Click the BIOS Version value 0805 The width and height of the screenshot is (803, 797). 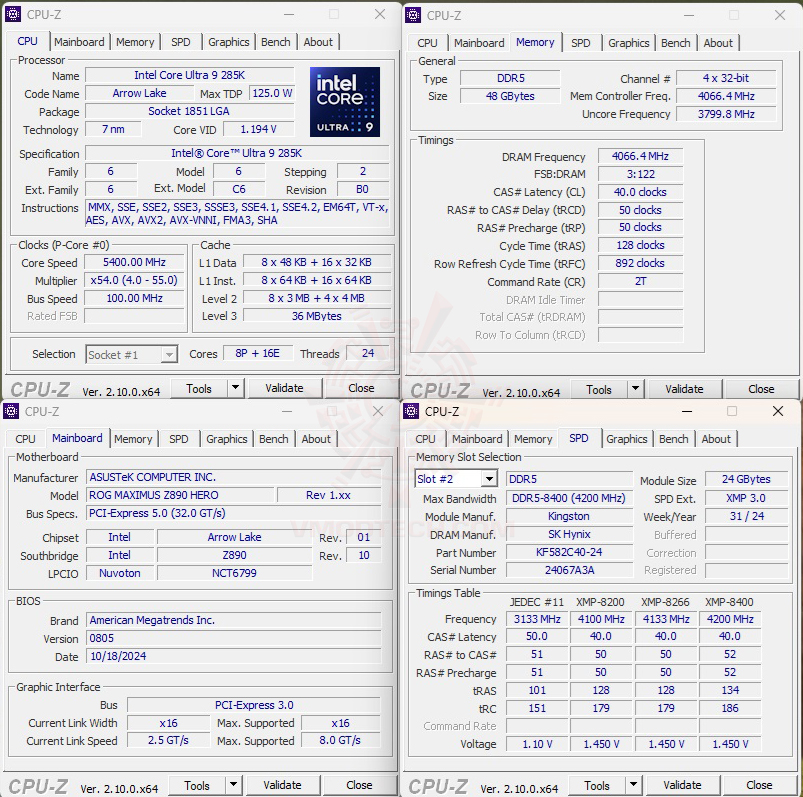click(234, 638)
